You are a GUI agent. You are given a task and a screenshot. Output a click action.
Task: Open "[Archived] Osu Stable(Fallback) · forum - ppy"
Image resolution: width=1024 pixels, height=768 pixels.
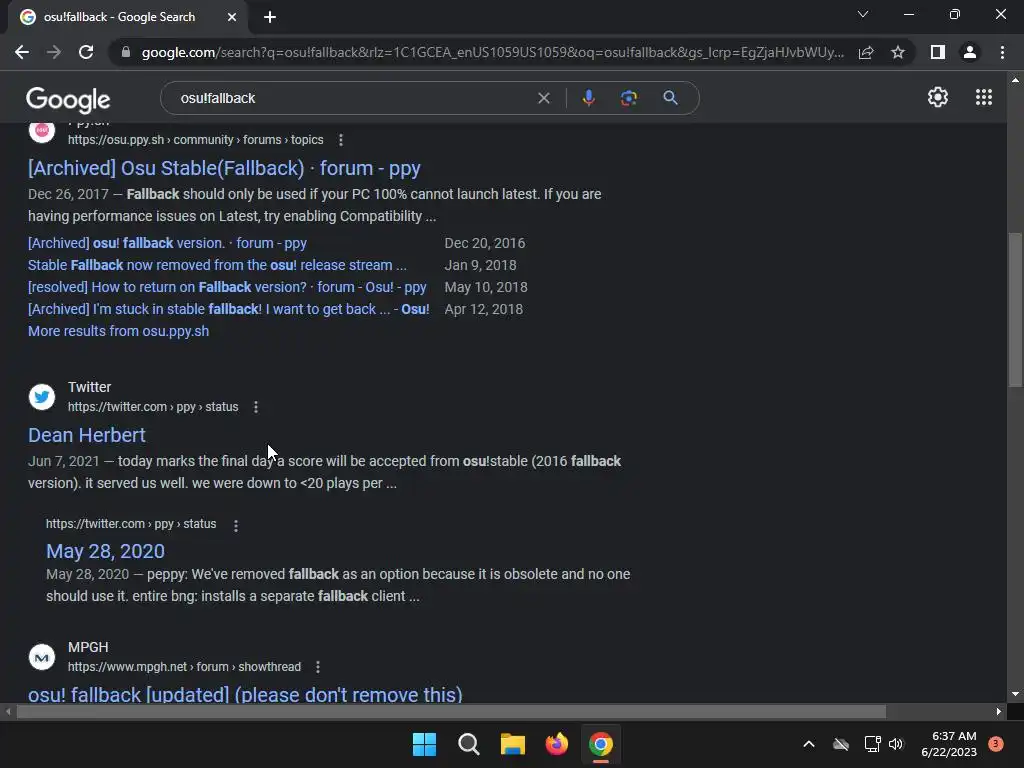point(224,168)
